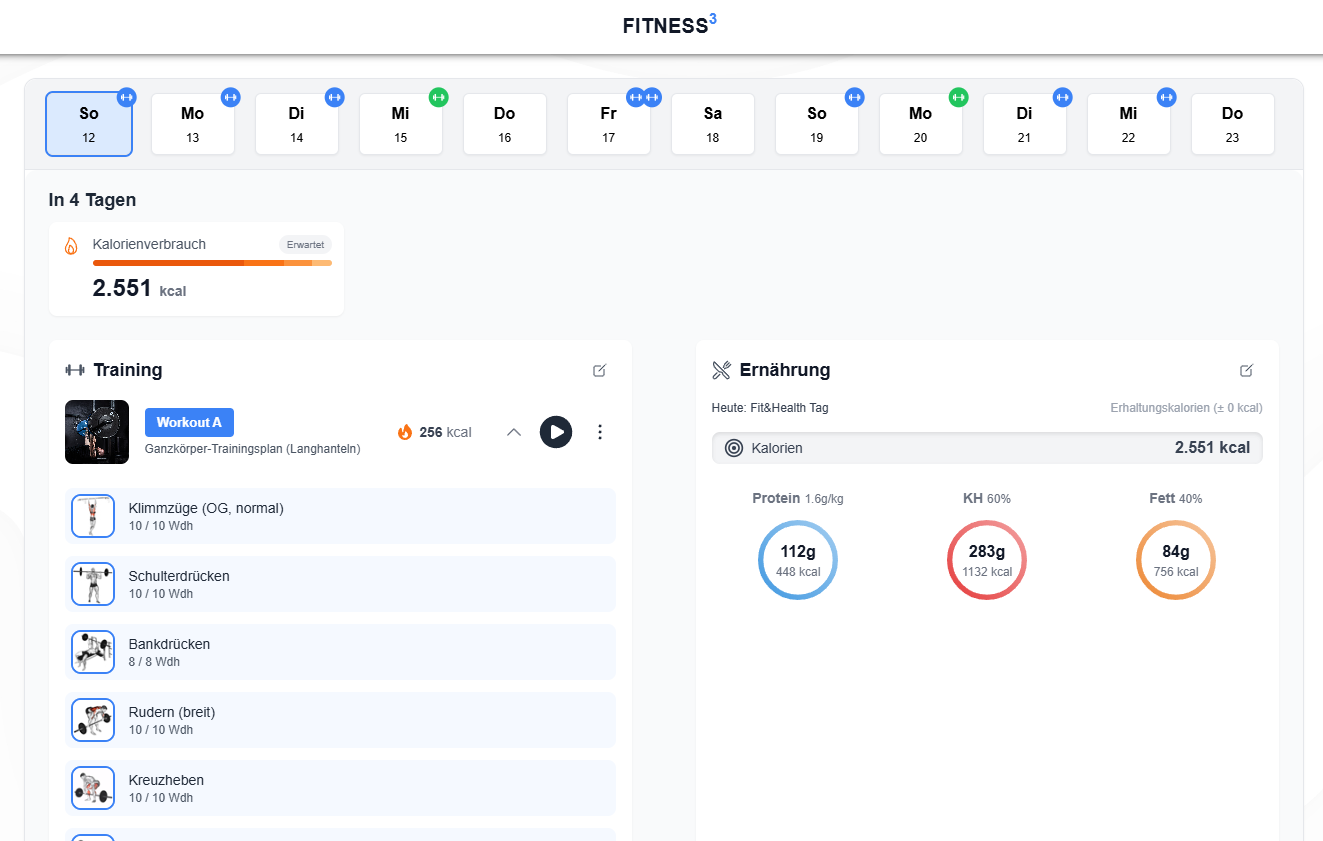Image resolution: width=1323 pixels, height=841 pixels.
Task: Click the Kreuzheben exercise icon
Action: click(x=93, y=788)
